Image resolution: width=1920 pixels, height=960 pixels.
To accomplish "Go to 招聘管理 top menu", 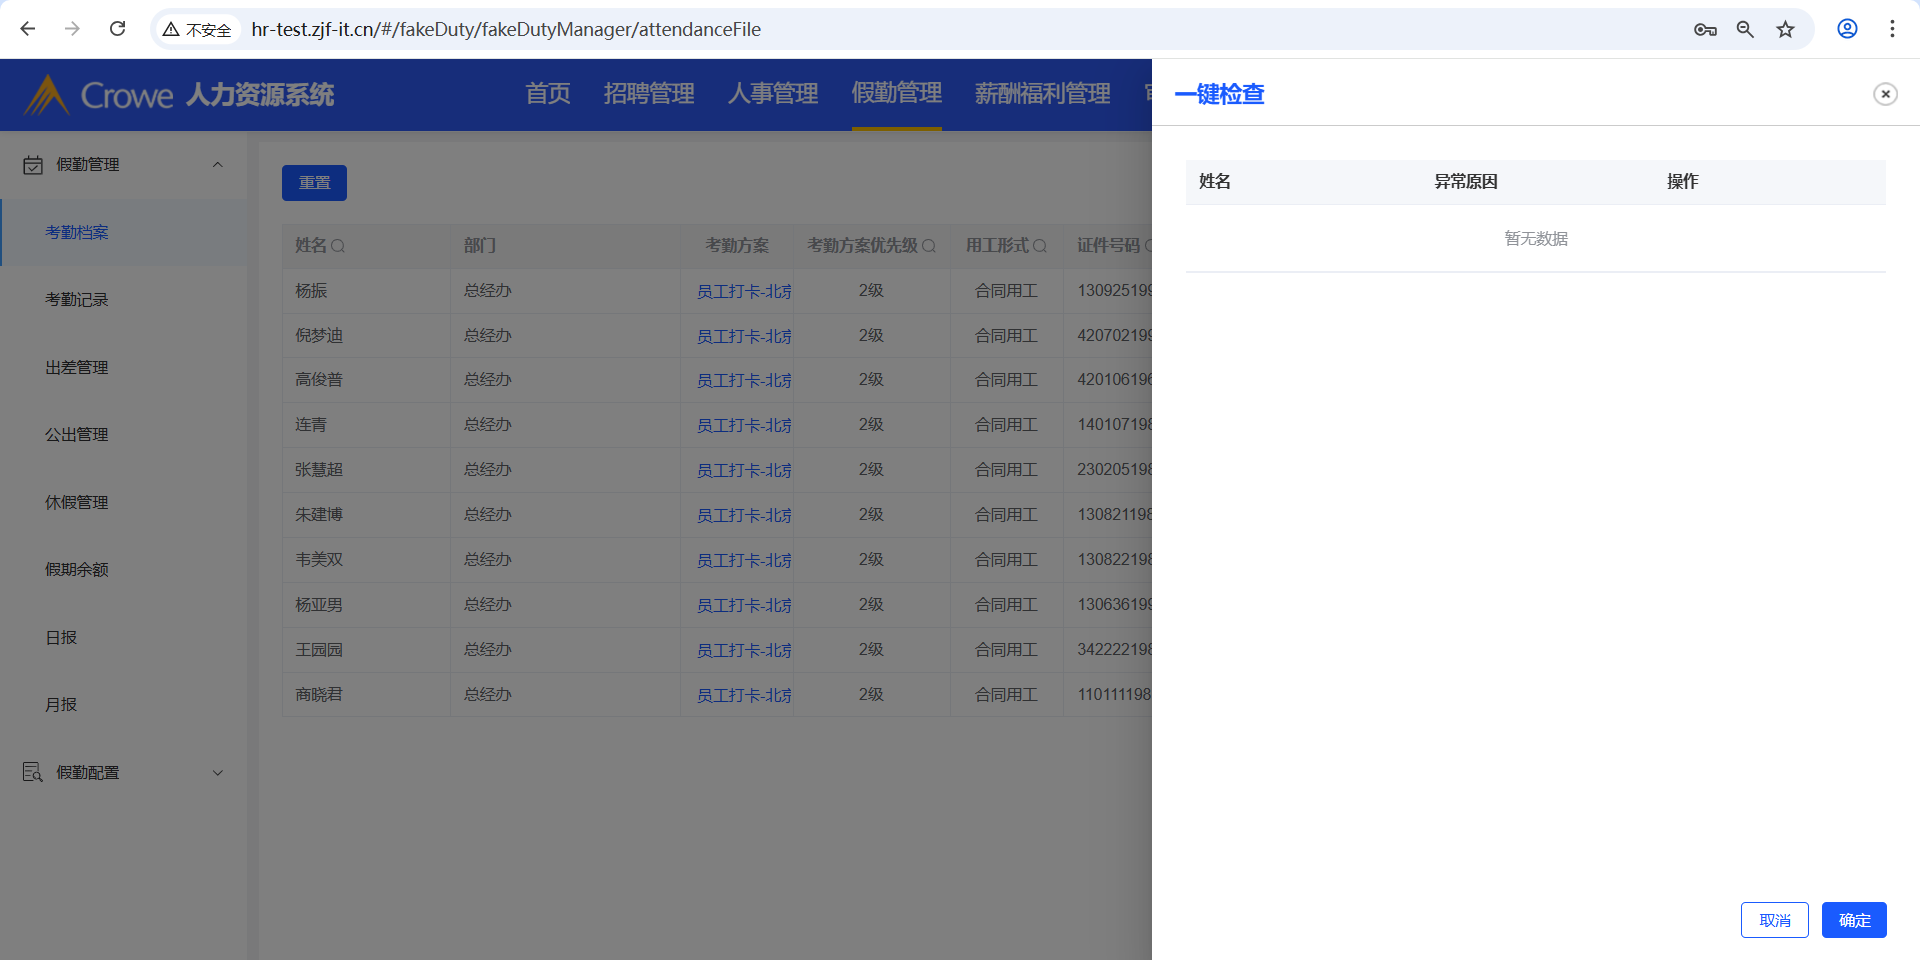I will click(x=649, y=94).
